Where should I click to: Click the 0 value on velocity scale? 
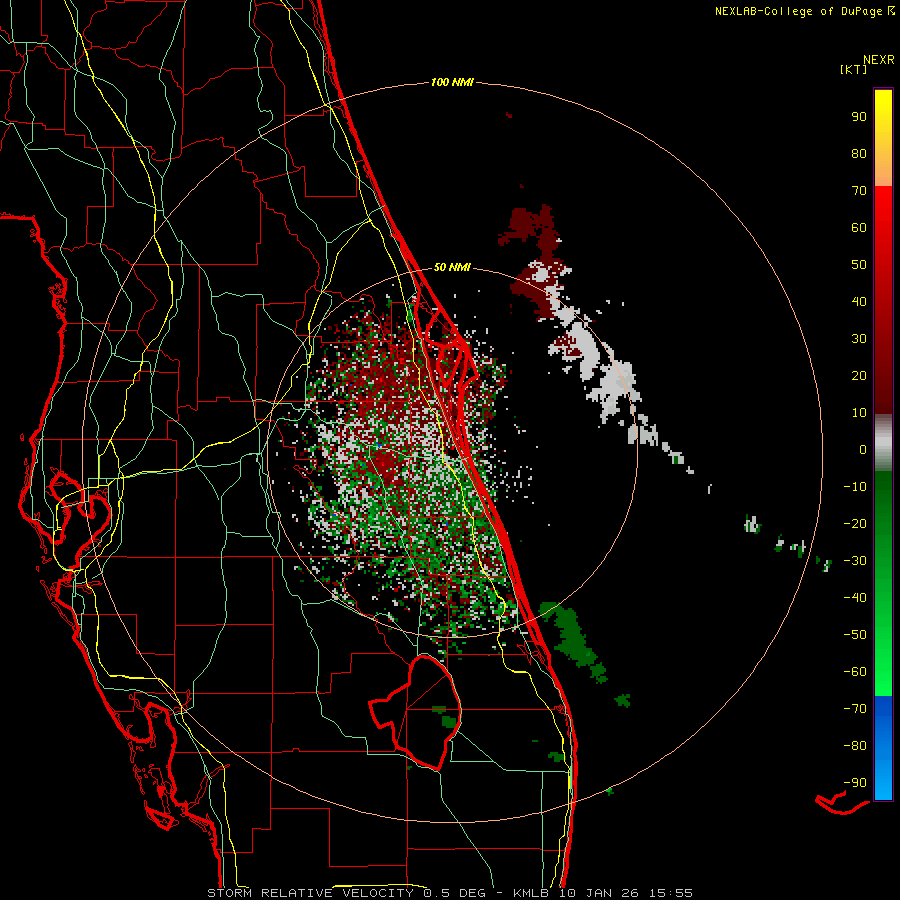click(x=863, y=449)
